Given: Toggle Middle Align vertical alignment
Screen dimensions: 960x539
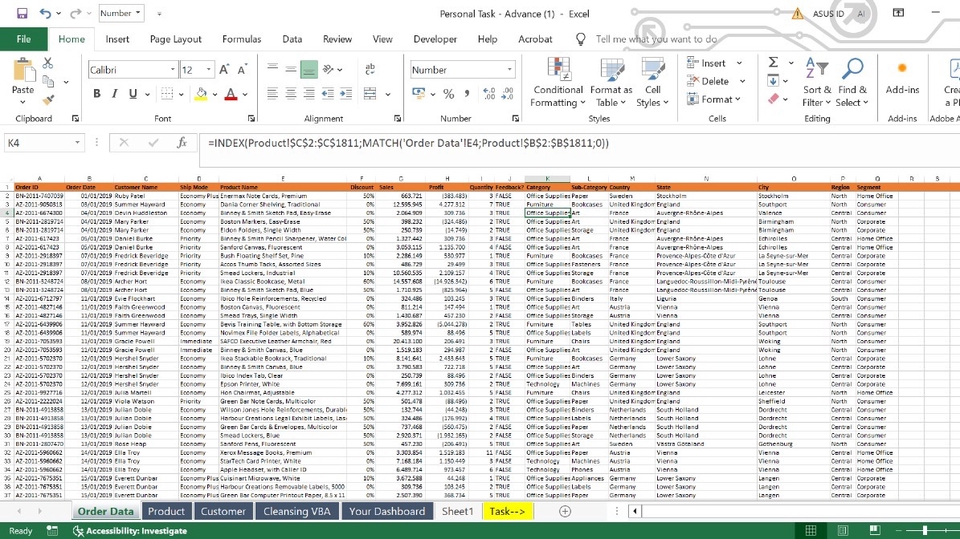Looking at the screenshot, I should point(291,69).
